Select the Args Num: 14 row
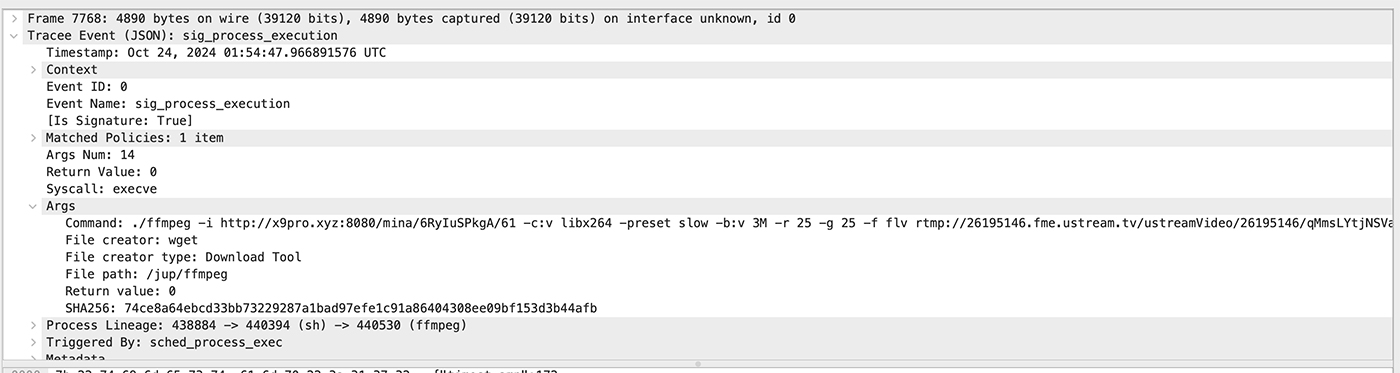Image resolution: width=1400 pixels, height=373 pixels. pos(700,154)
